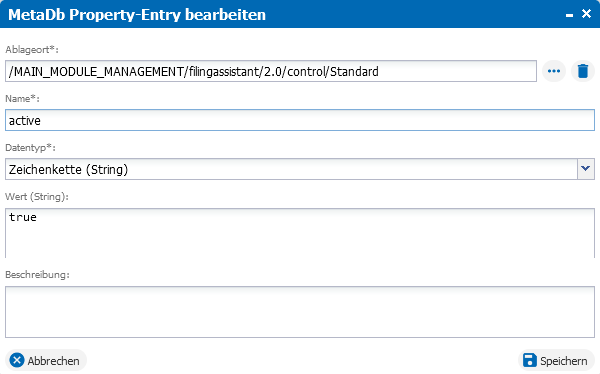Click the Datentyp label
Viewport: 600px width, 374px height.
(30, 147)
